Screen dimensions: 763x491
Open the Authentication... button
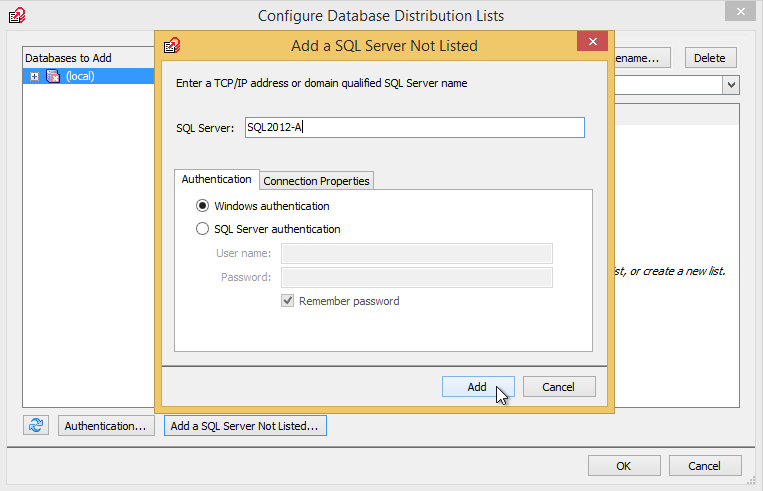(106, 426)
